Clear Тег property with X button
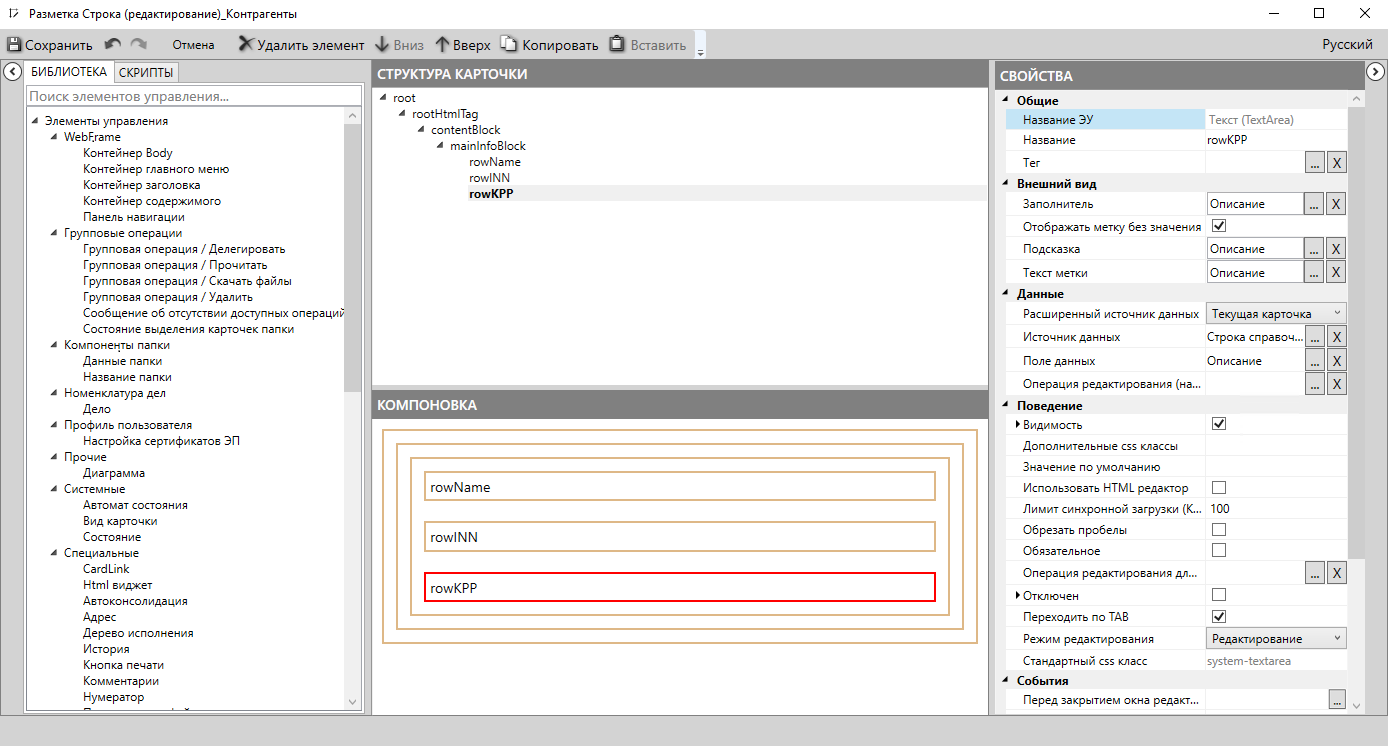1388x746 pixels. pos(1337,162)
